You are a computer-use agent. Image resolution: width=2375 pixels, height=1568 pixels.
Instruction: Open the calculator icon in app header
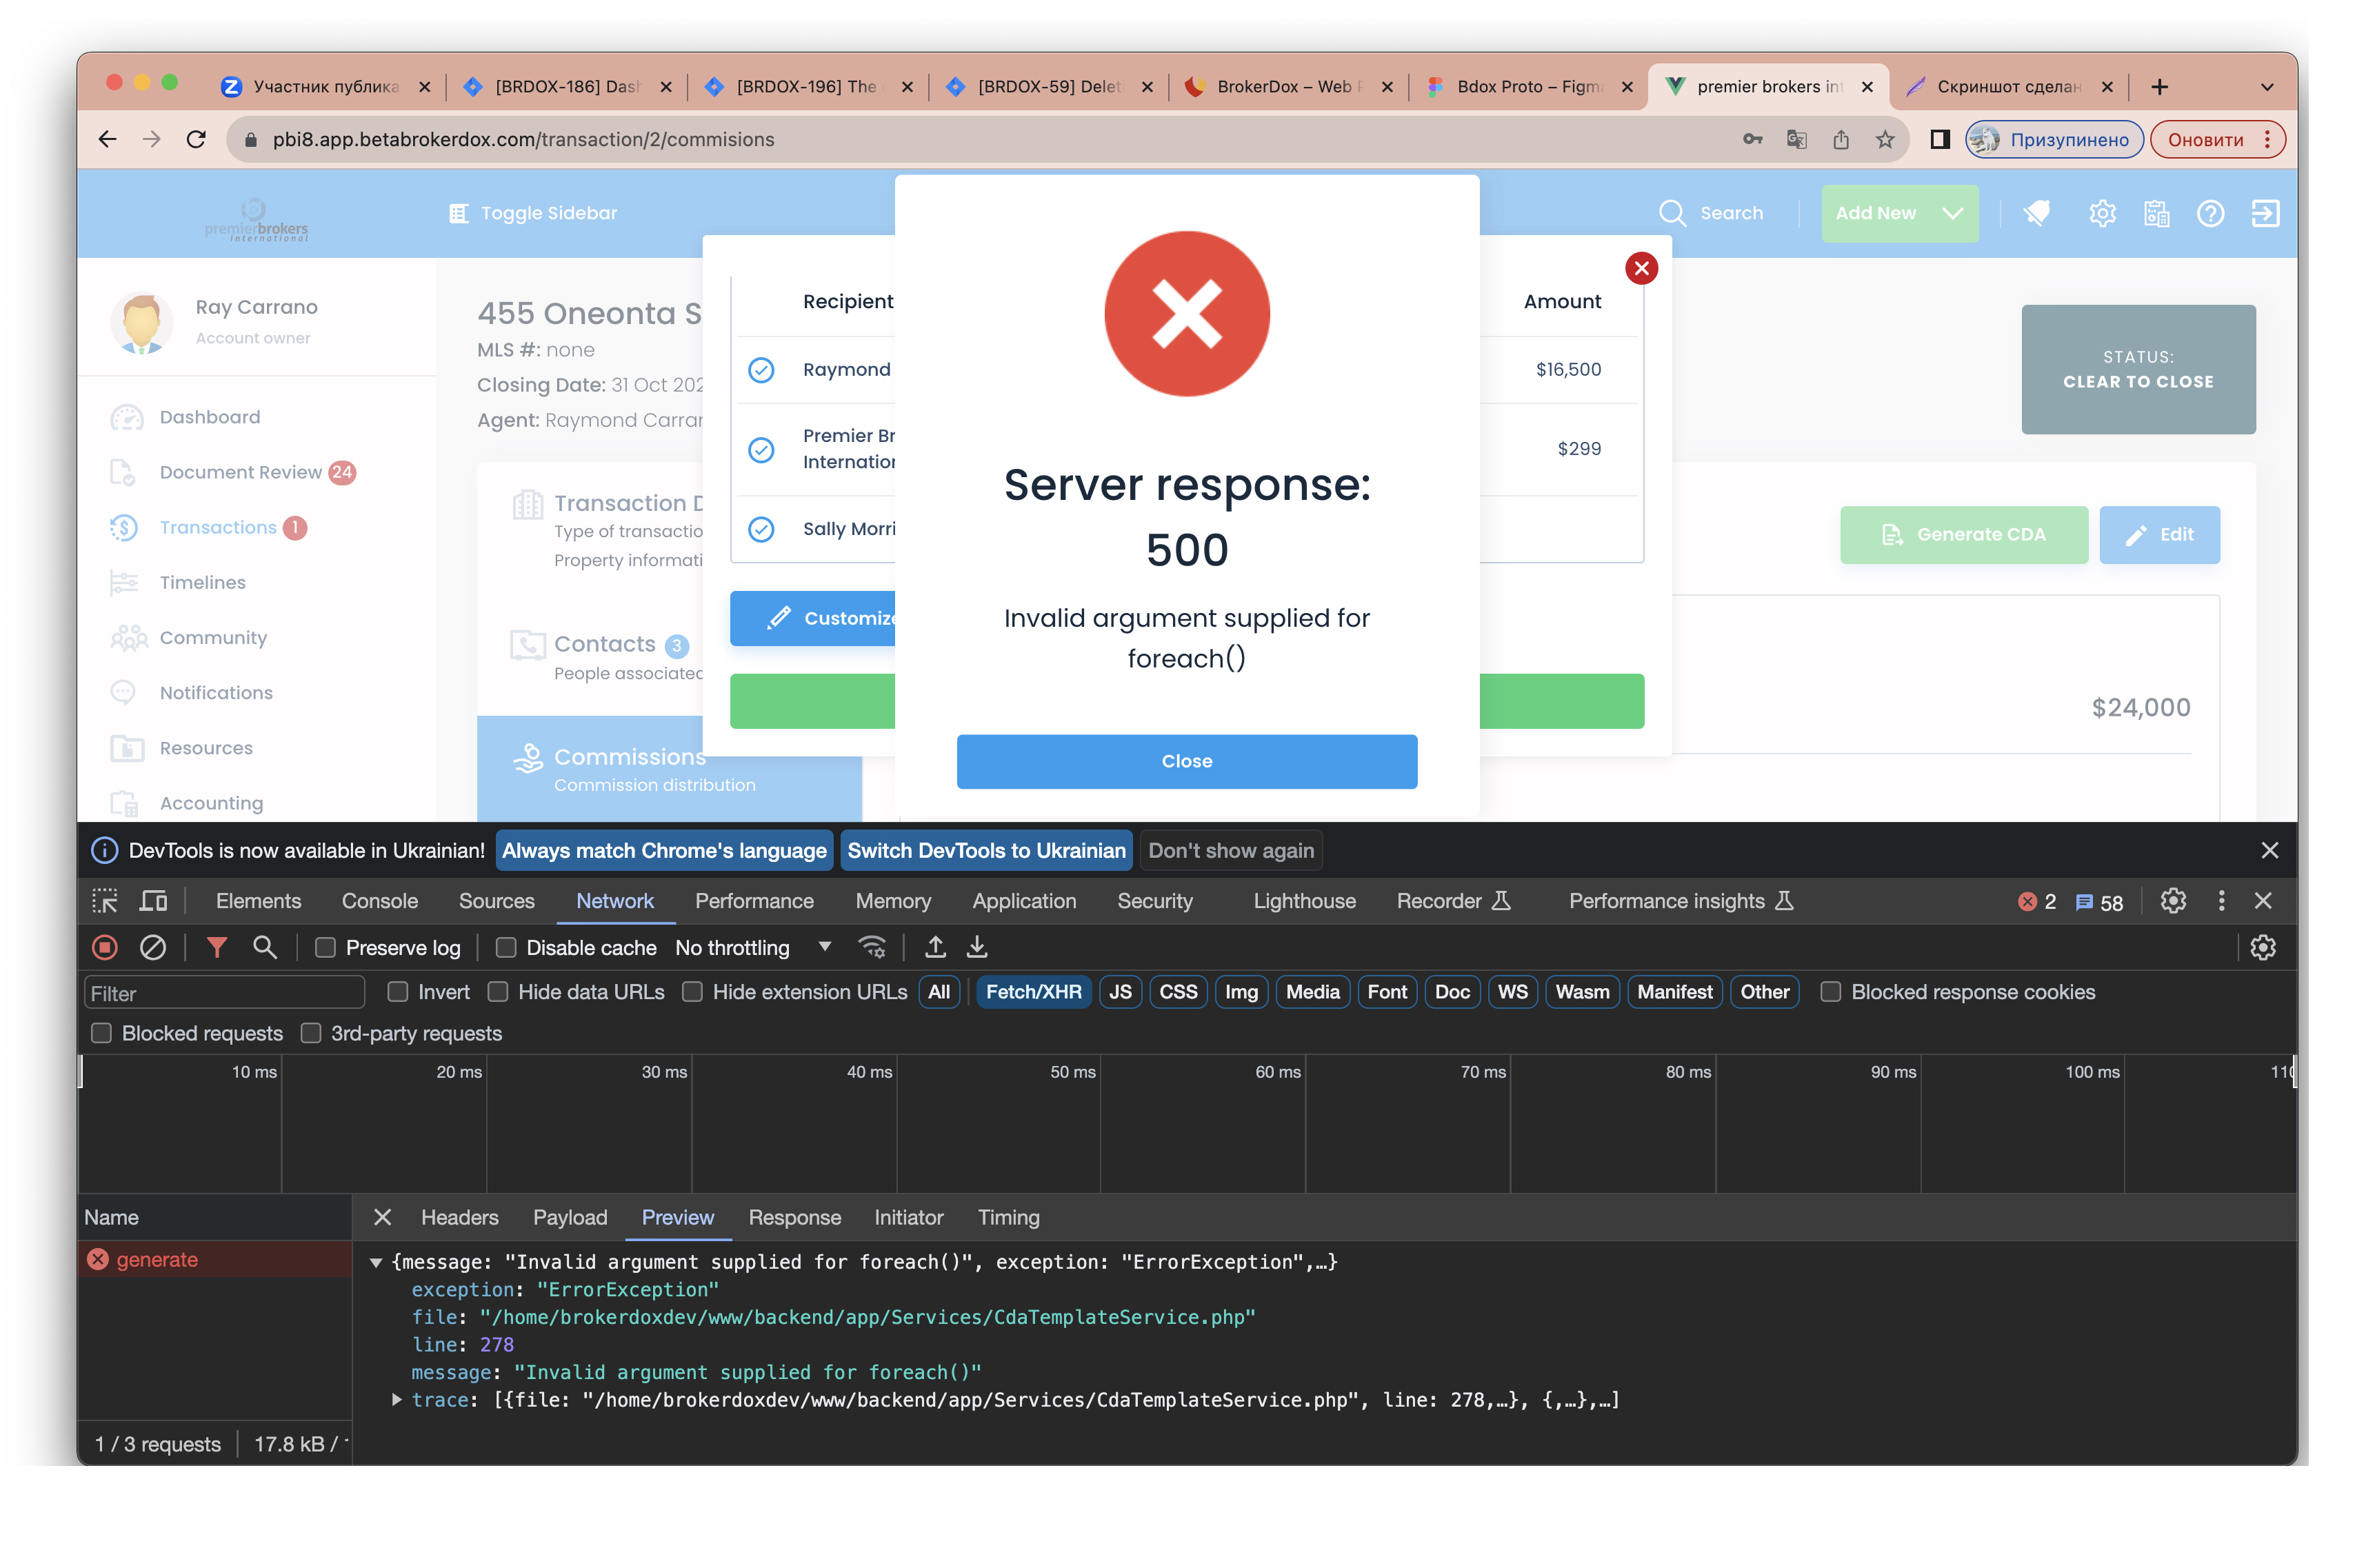2156,213
